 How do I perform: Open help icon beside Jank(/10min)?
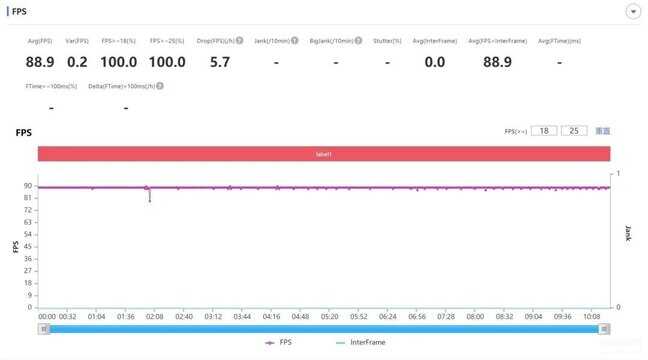pos(294,40)
